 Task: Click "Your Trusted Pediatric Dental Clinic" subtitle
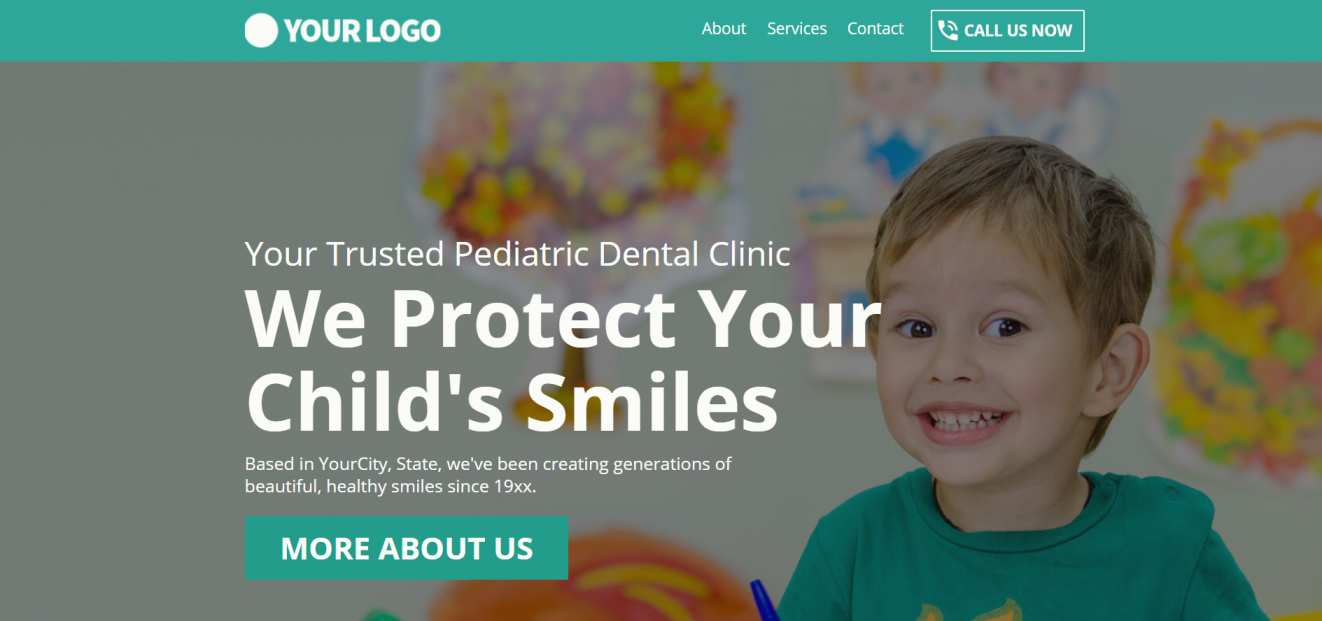point(518,254)
